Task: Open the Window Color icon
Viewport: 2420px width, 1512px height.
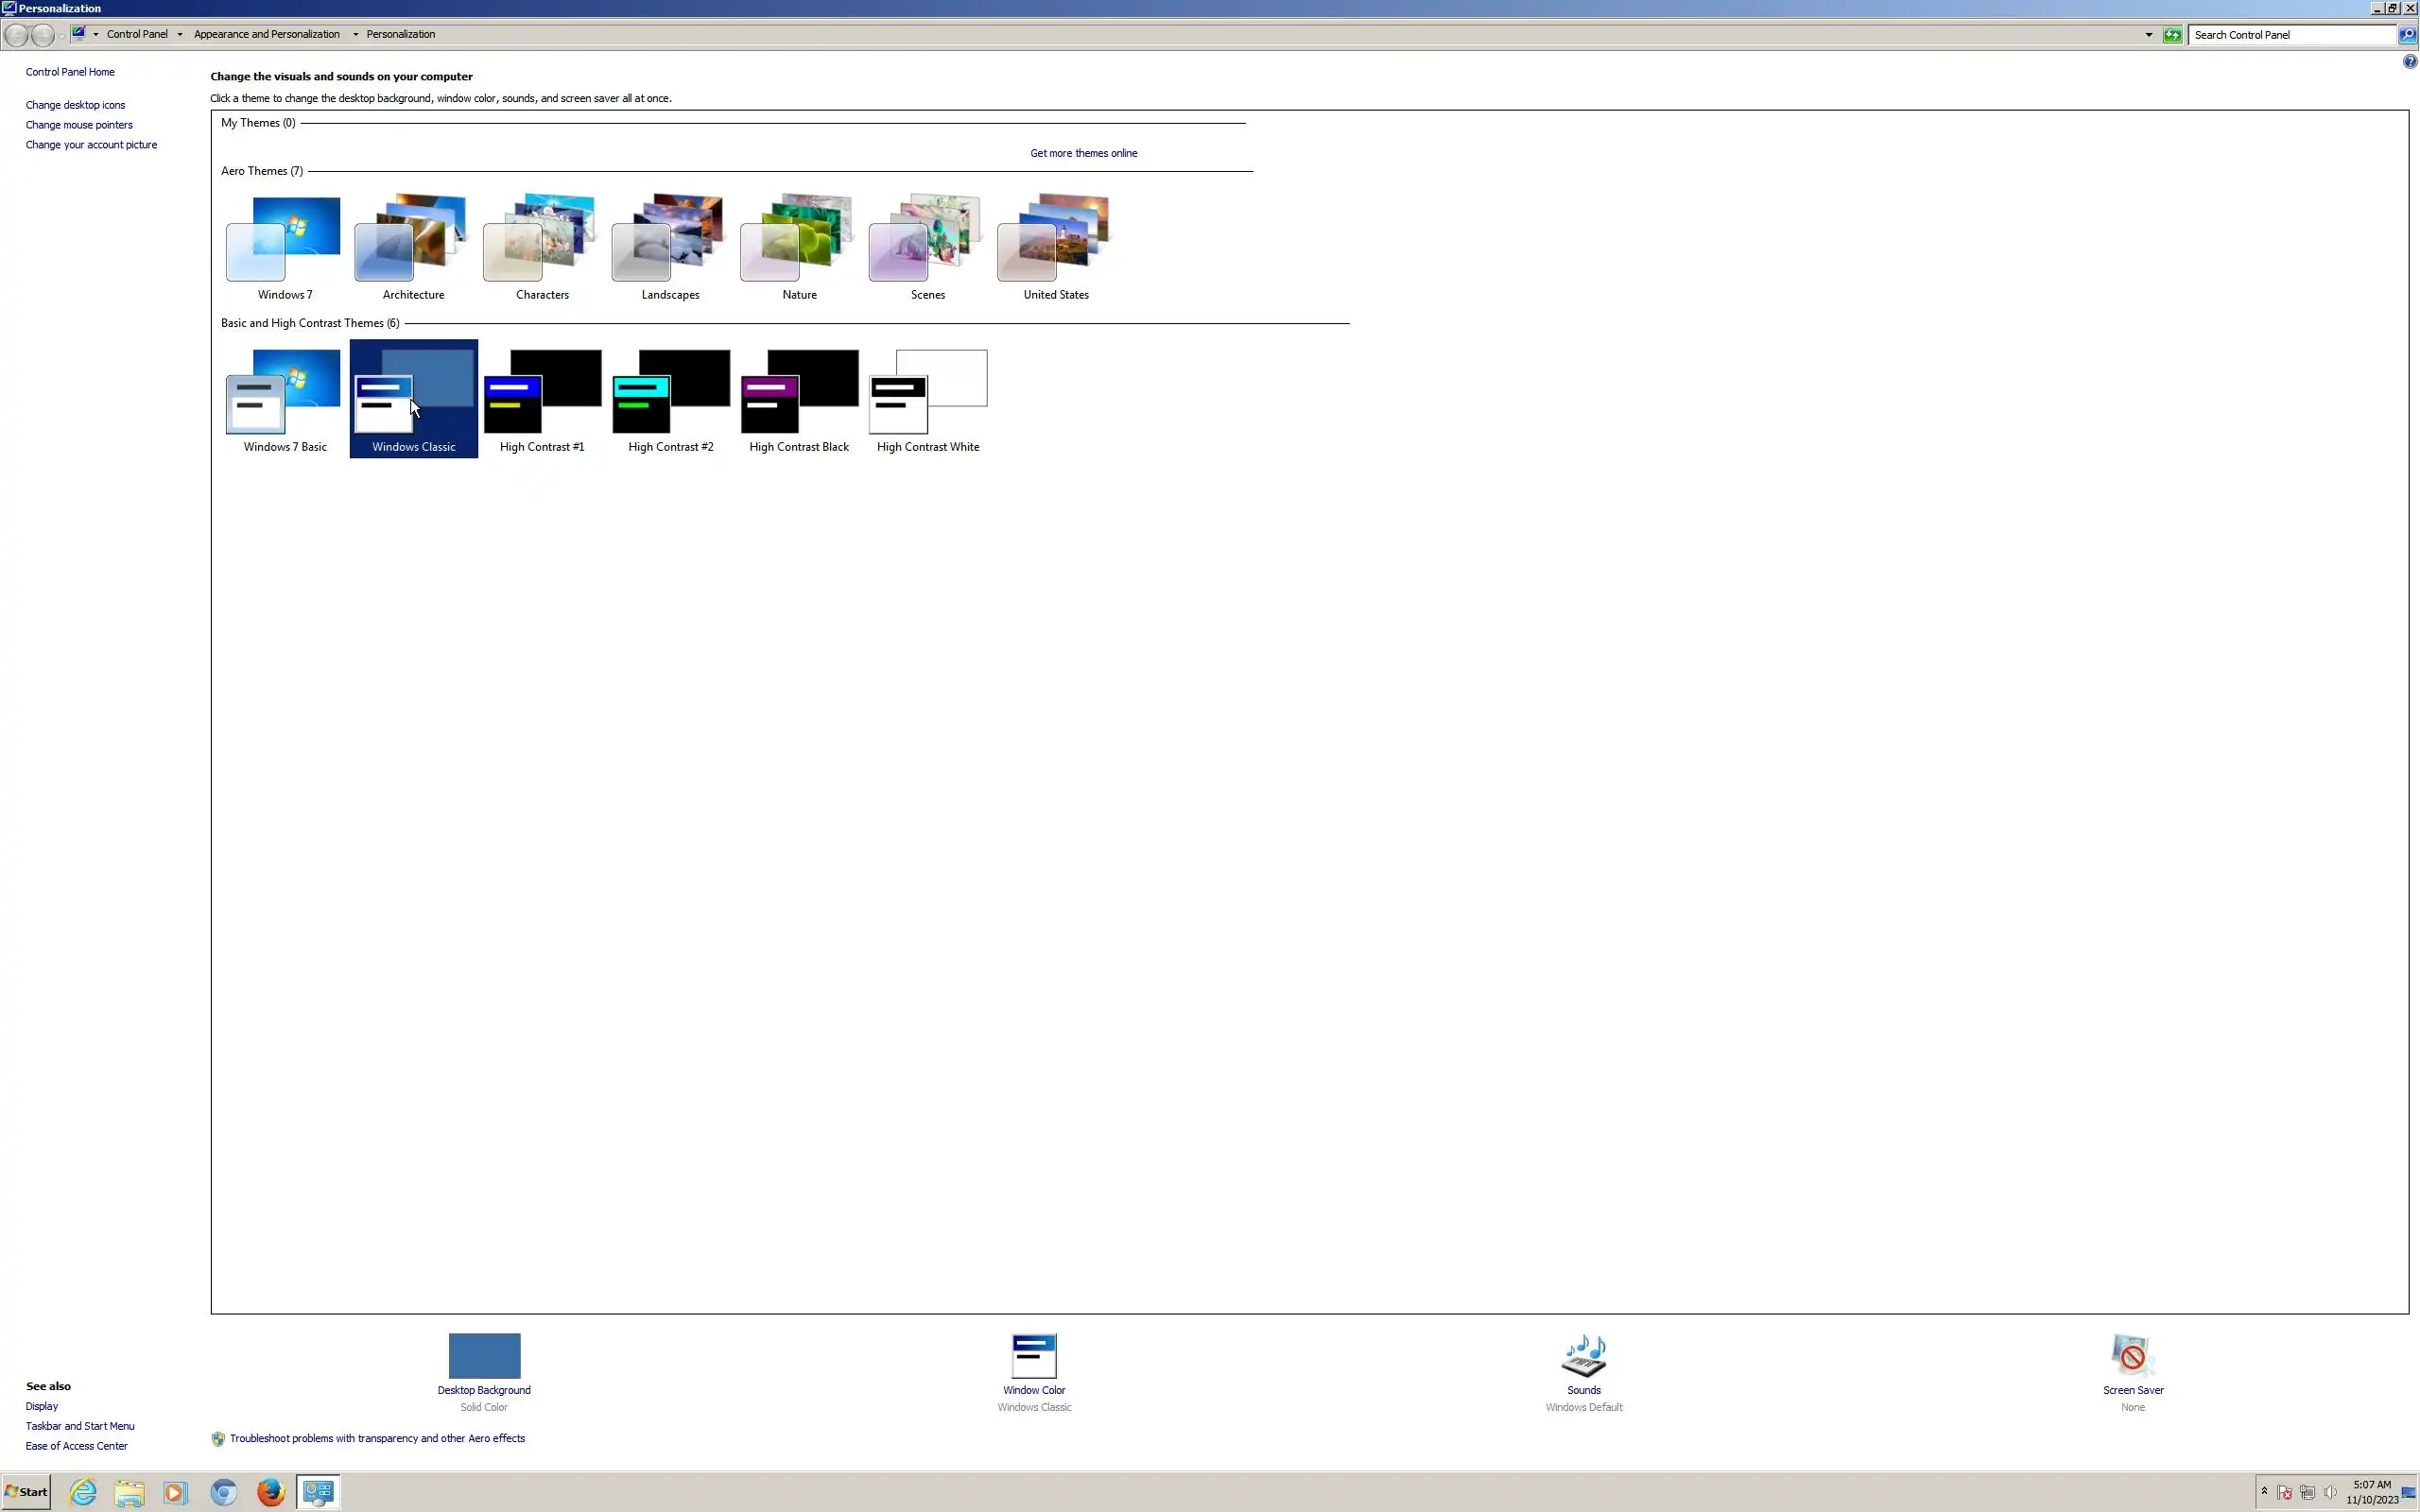Action: pyautogui.click(x=1033, y=1357)
